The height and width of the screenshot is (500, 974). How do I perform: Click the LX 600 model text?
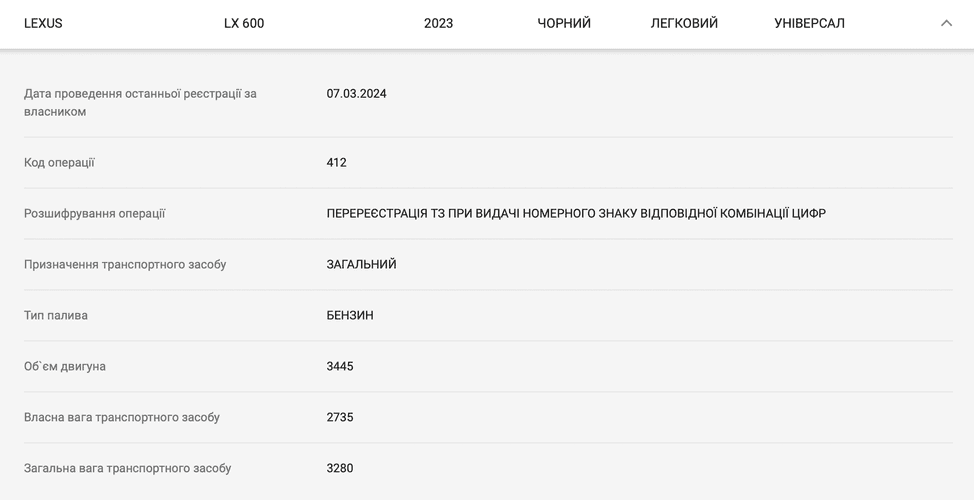coord(244,24)
